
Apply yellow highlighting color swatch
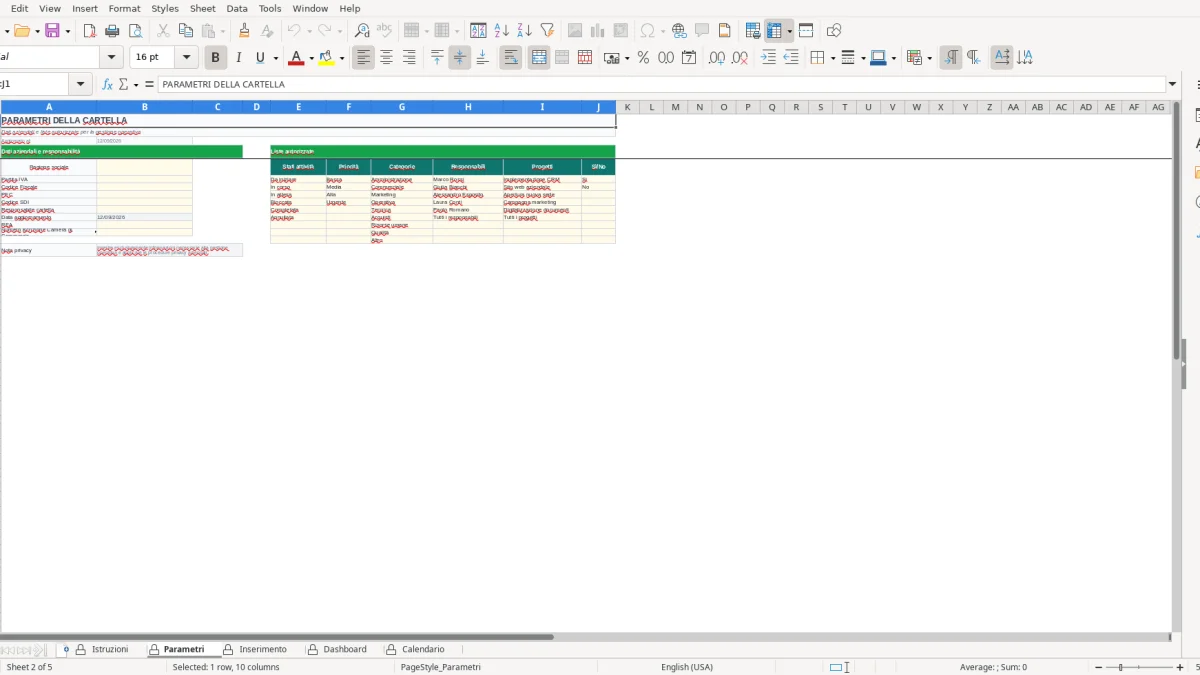(x=326, y=58)
